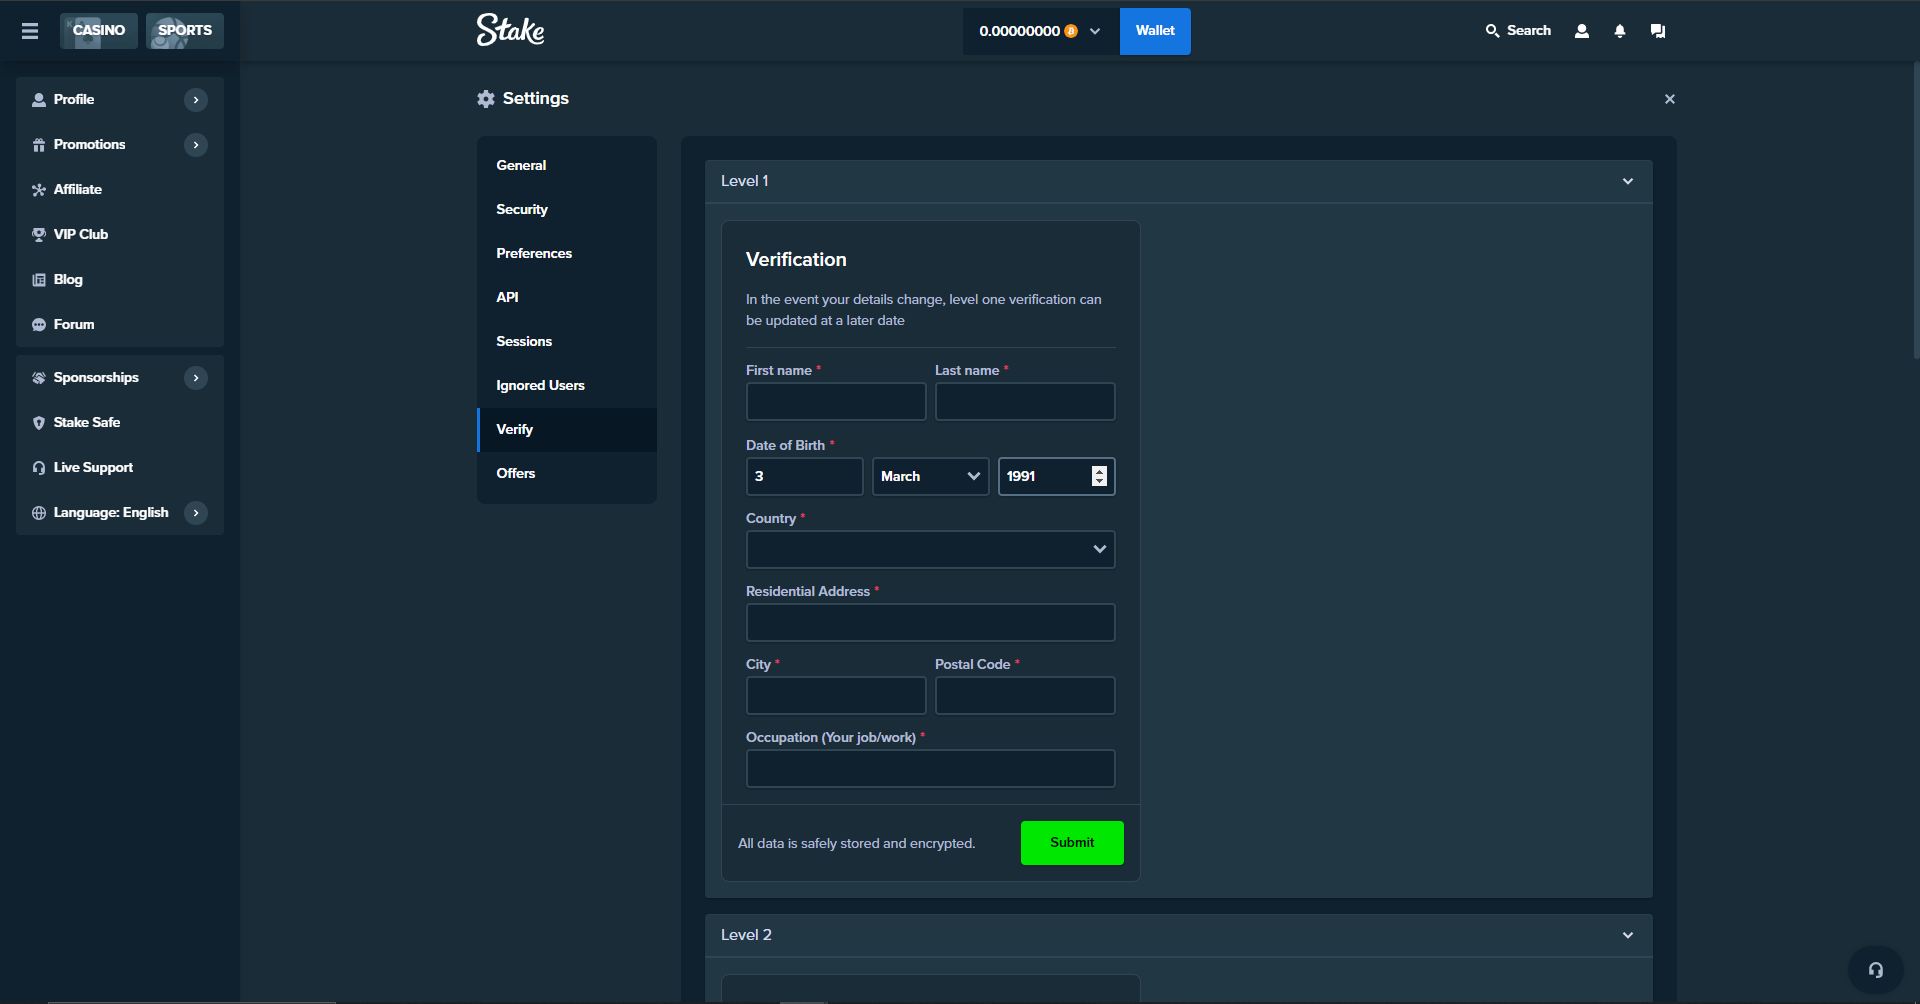Increase birth year using stepper arrows
Image resolution: width=1920 pixels, height=1004 pixels.
click(x=1099, y=471)
